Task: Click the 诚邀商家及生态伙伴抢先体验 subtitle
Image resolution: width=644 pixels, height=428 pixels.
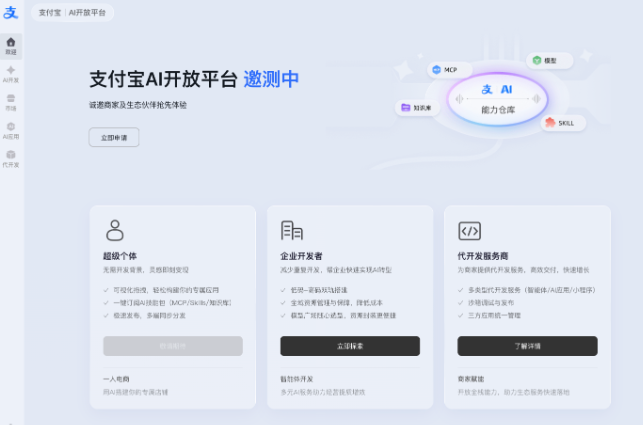Action: point(138,105)
